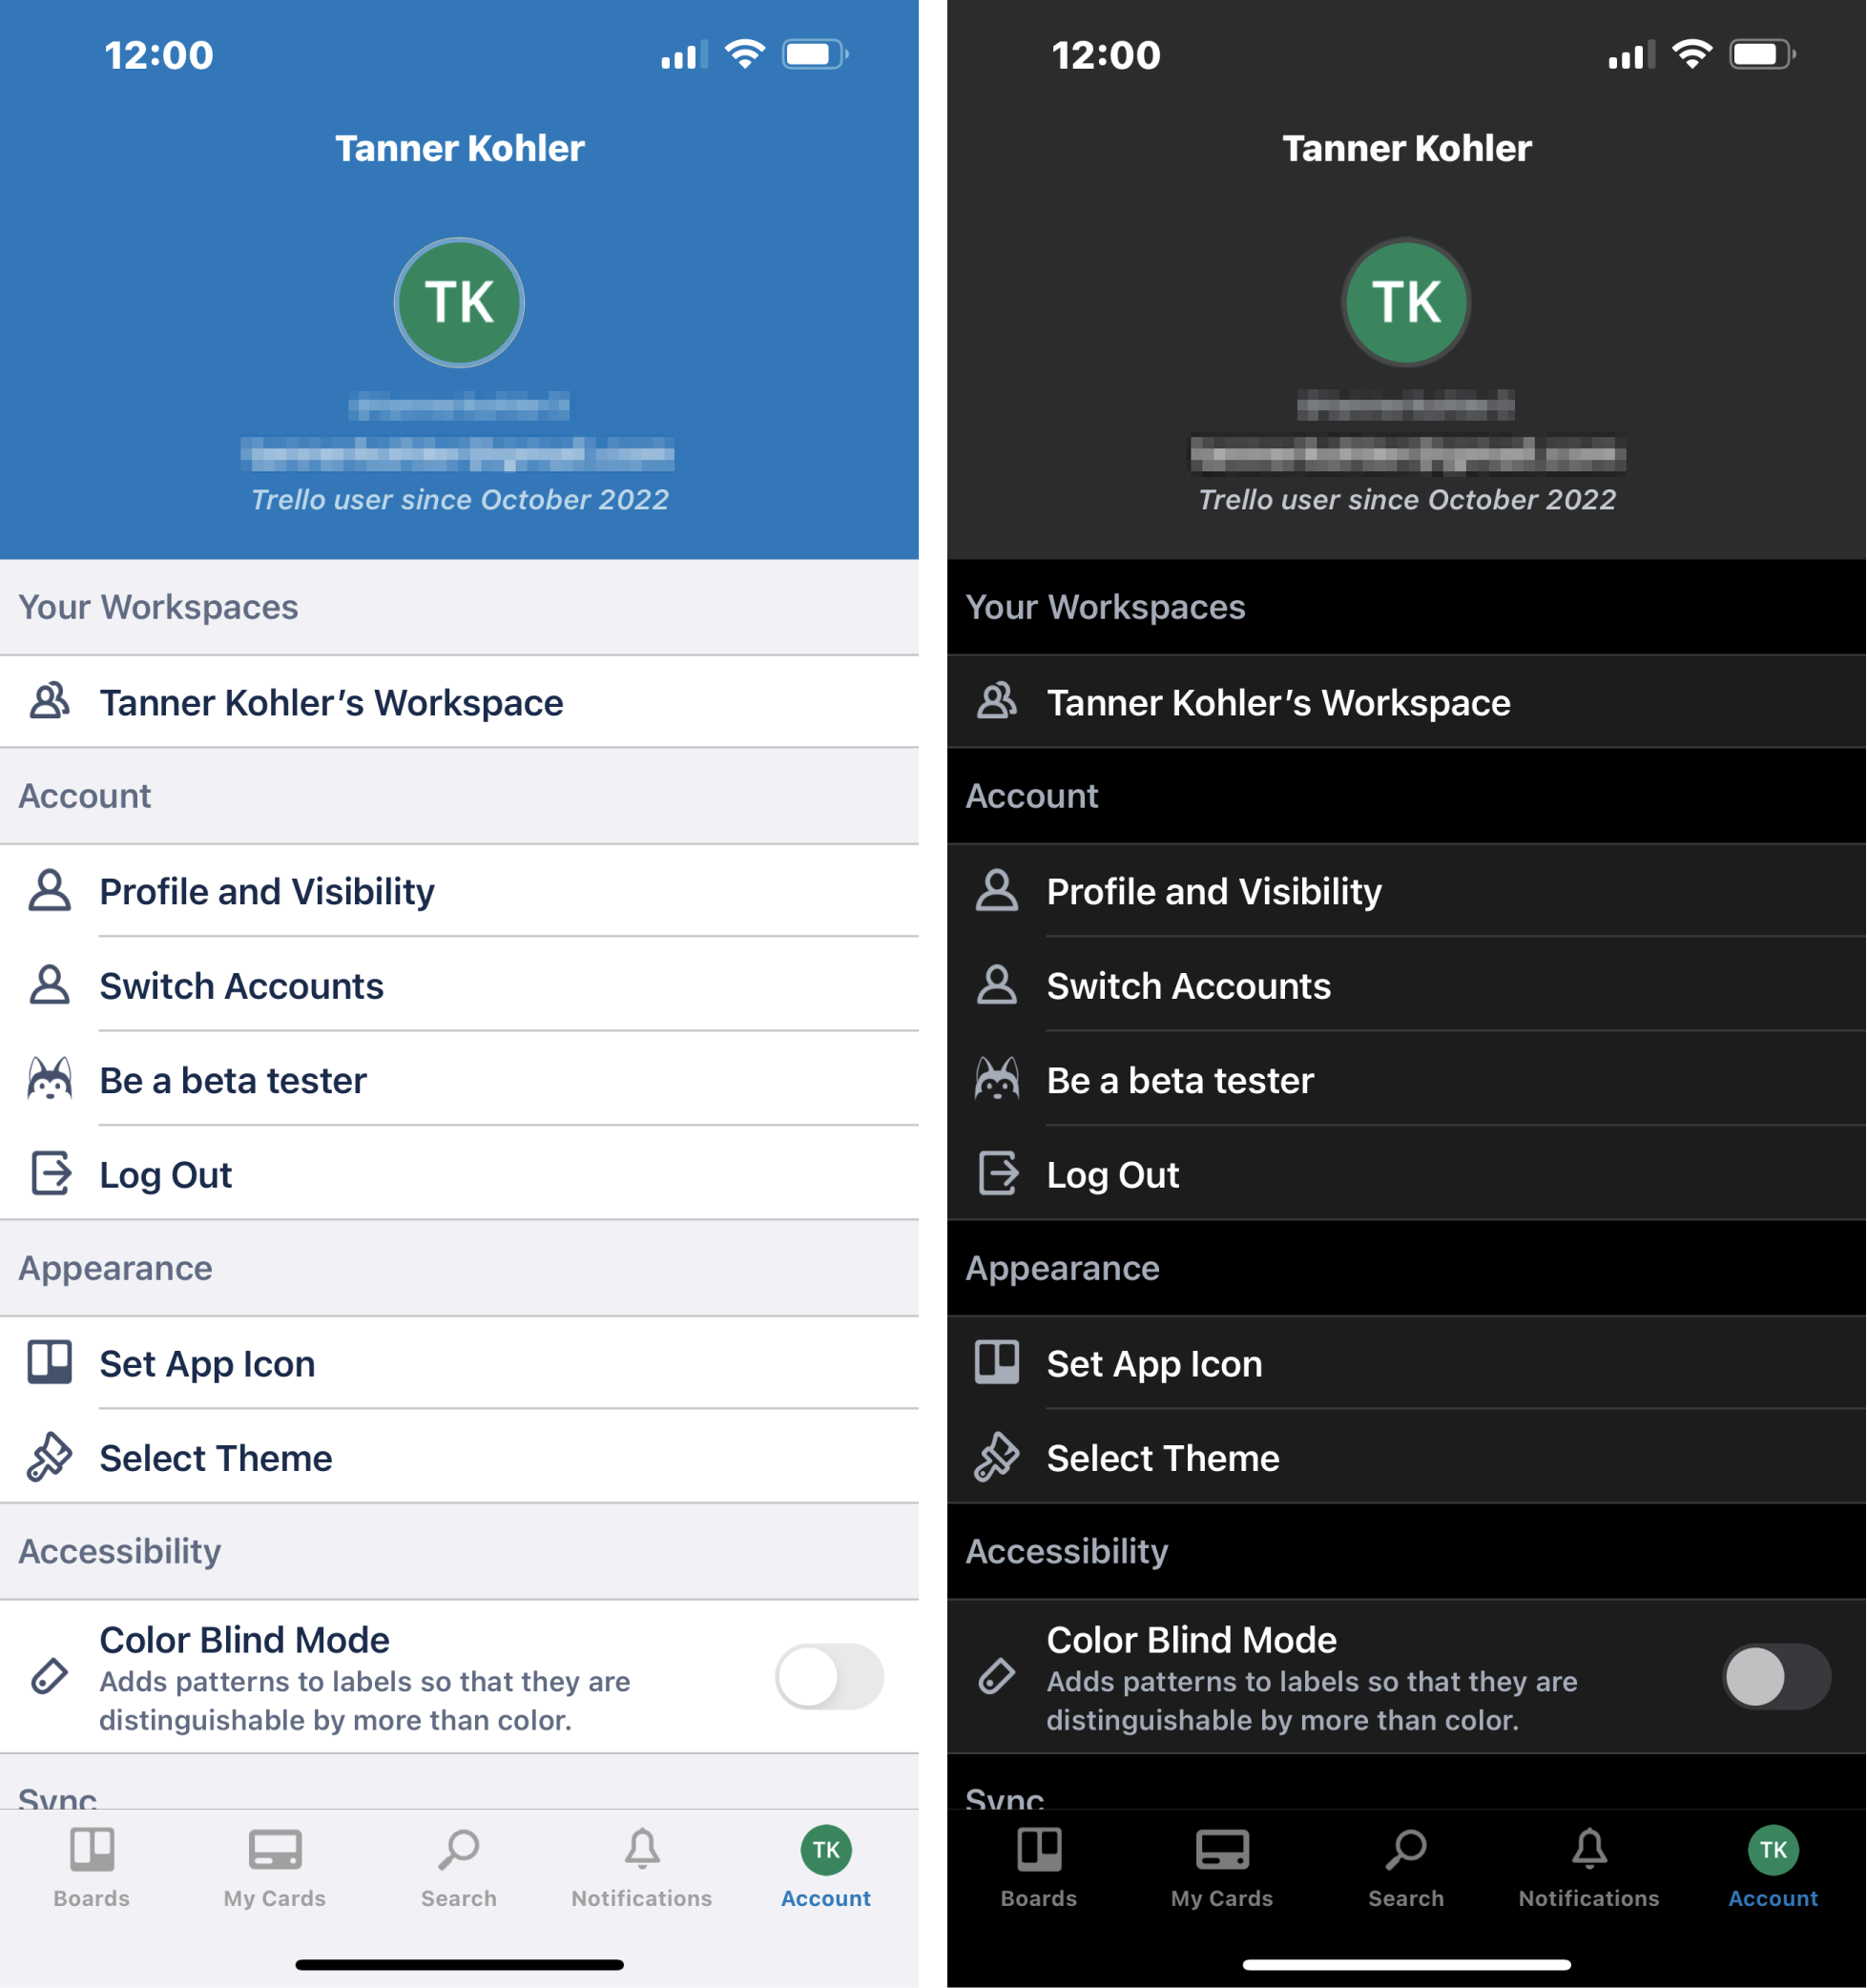Image resolution: width=1867 pixels, height=1988 pixels.
Task: Click the Log Out door icon
Action: point(50,1174)
